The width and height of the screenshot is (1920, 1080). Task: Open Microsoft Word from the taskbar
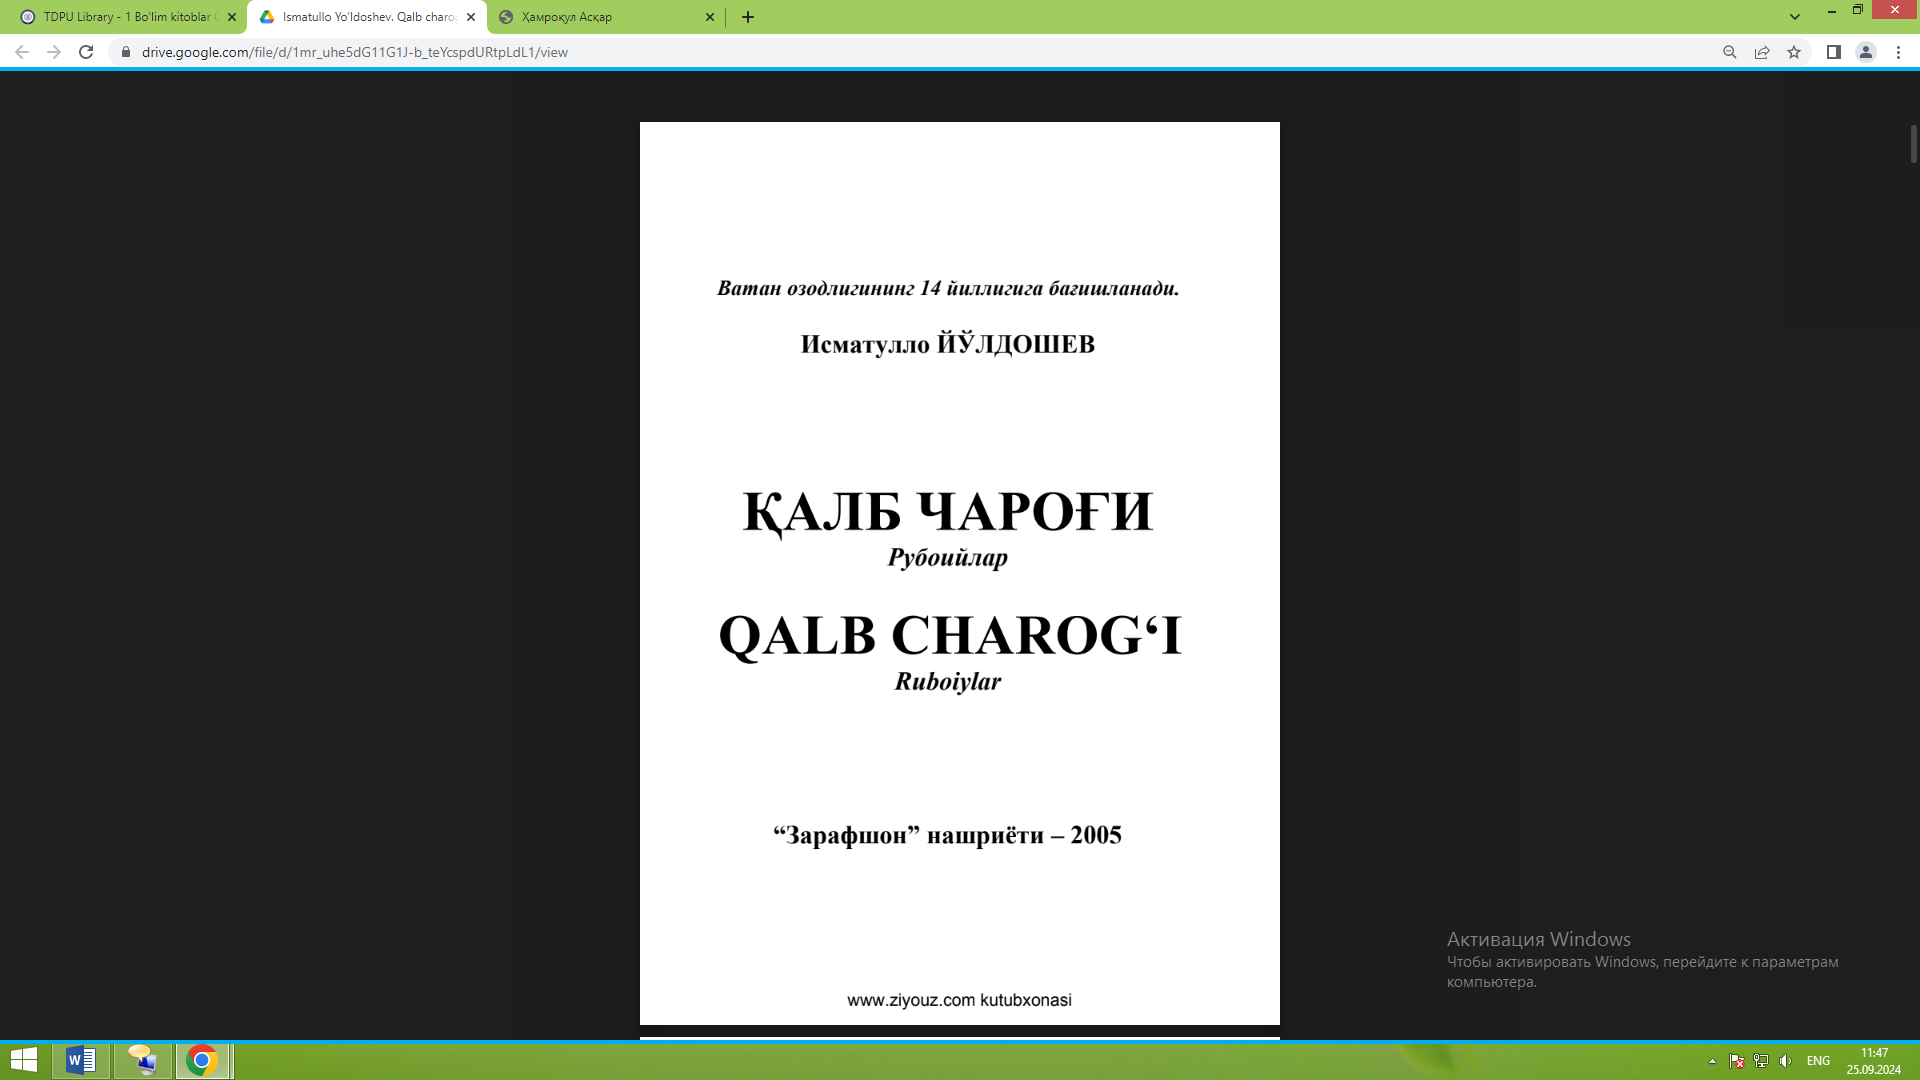point(81,1060)
